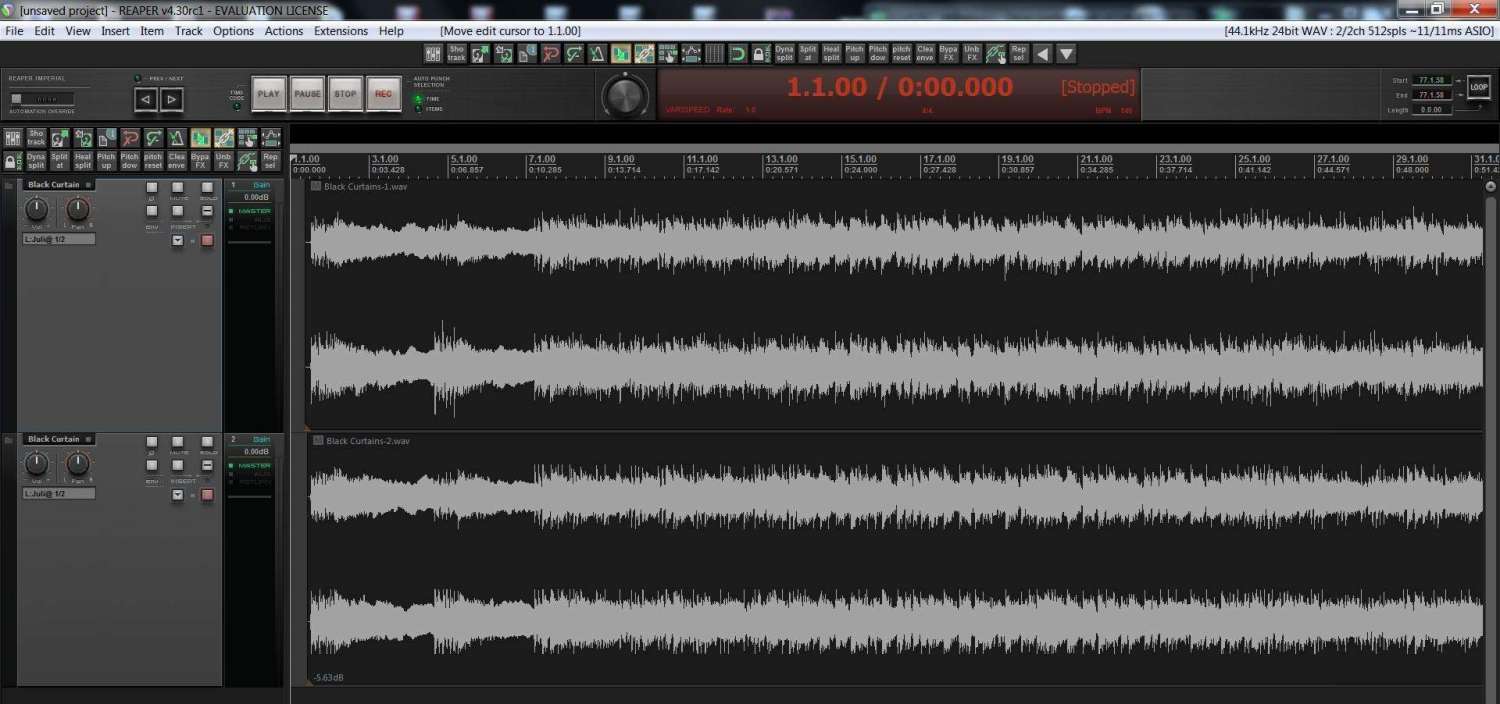The width and height of the screenshot is (1500, 704).
Task: Arm track 2 for recording (pink button)
Action: pyautogui.click(x=207, y=494)
